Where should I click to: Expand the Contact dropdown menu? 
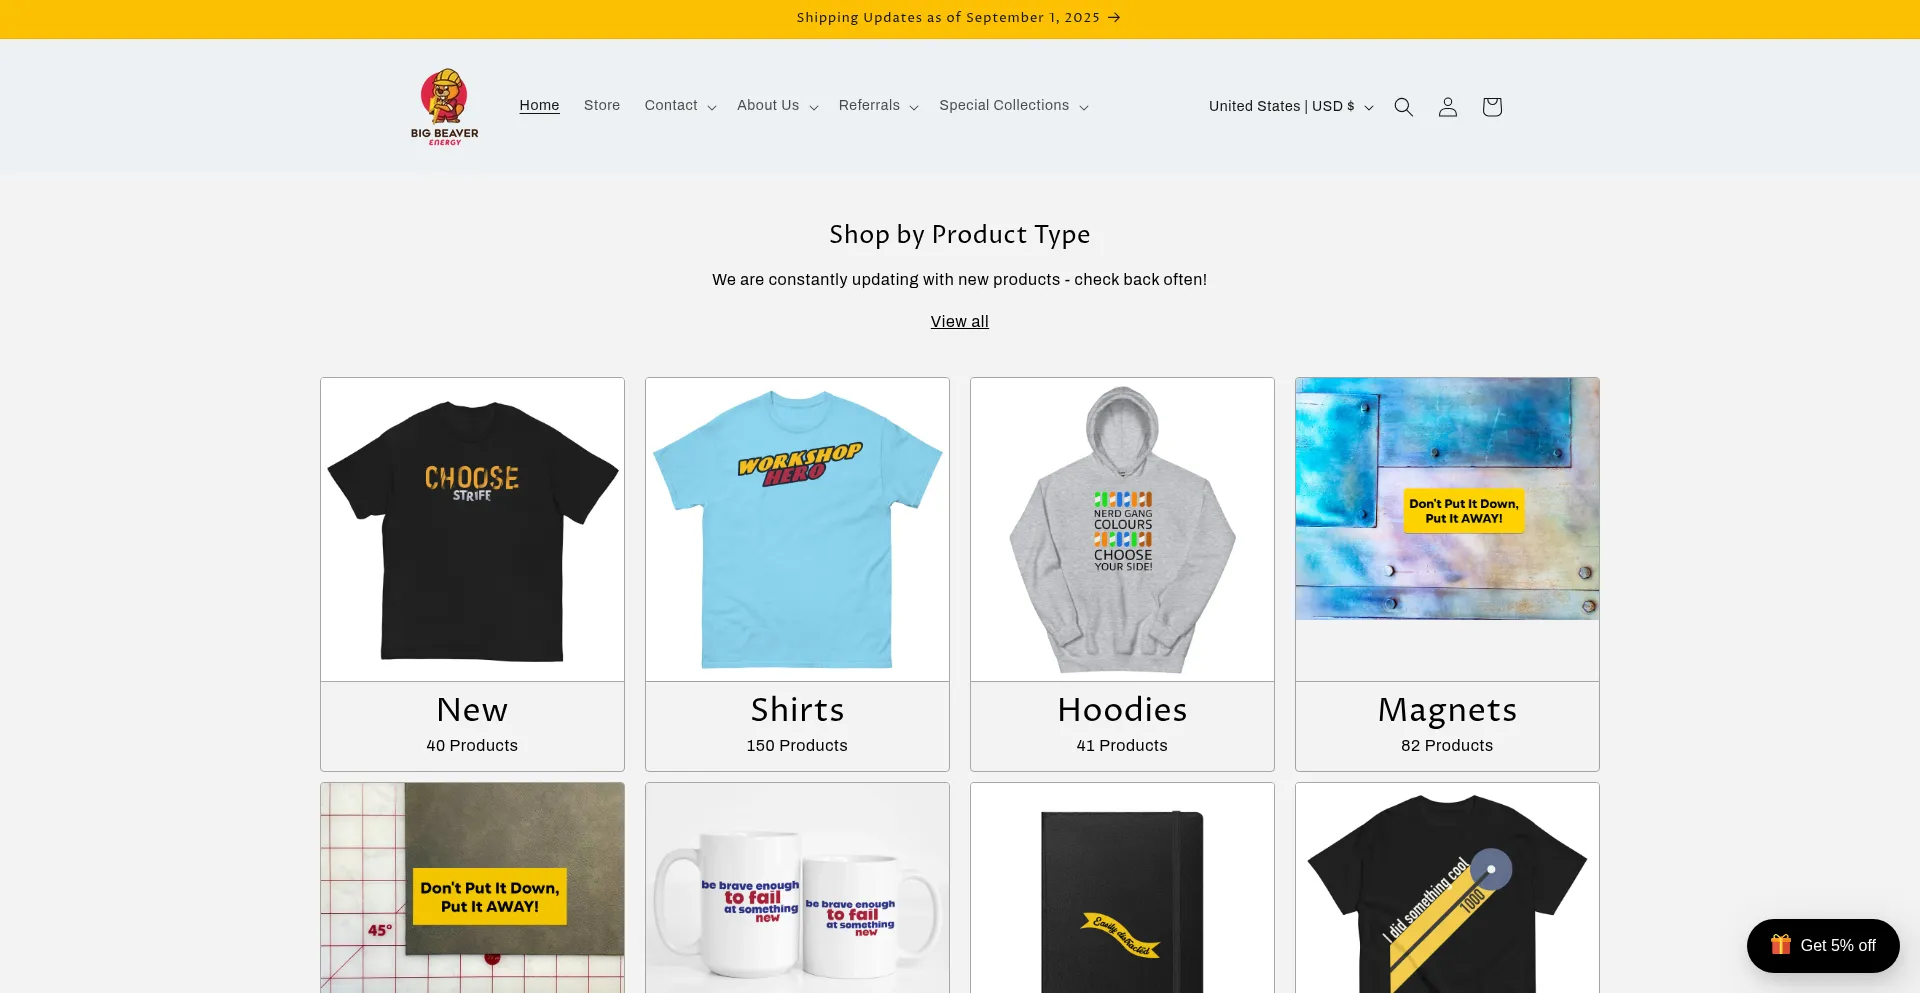pyautogui.click(x=680, y=106)
